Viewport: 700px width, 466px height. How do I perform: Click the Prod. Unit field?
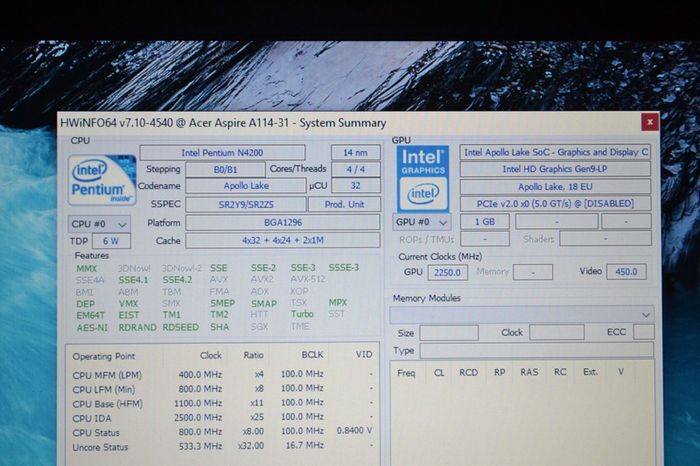tap(344, 204)
